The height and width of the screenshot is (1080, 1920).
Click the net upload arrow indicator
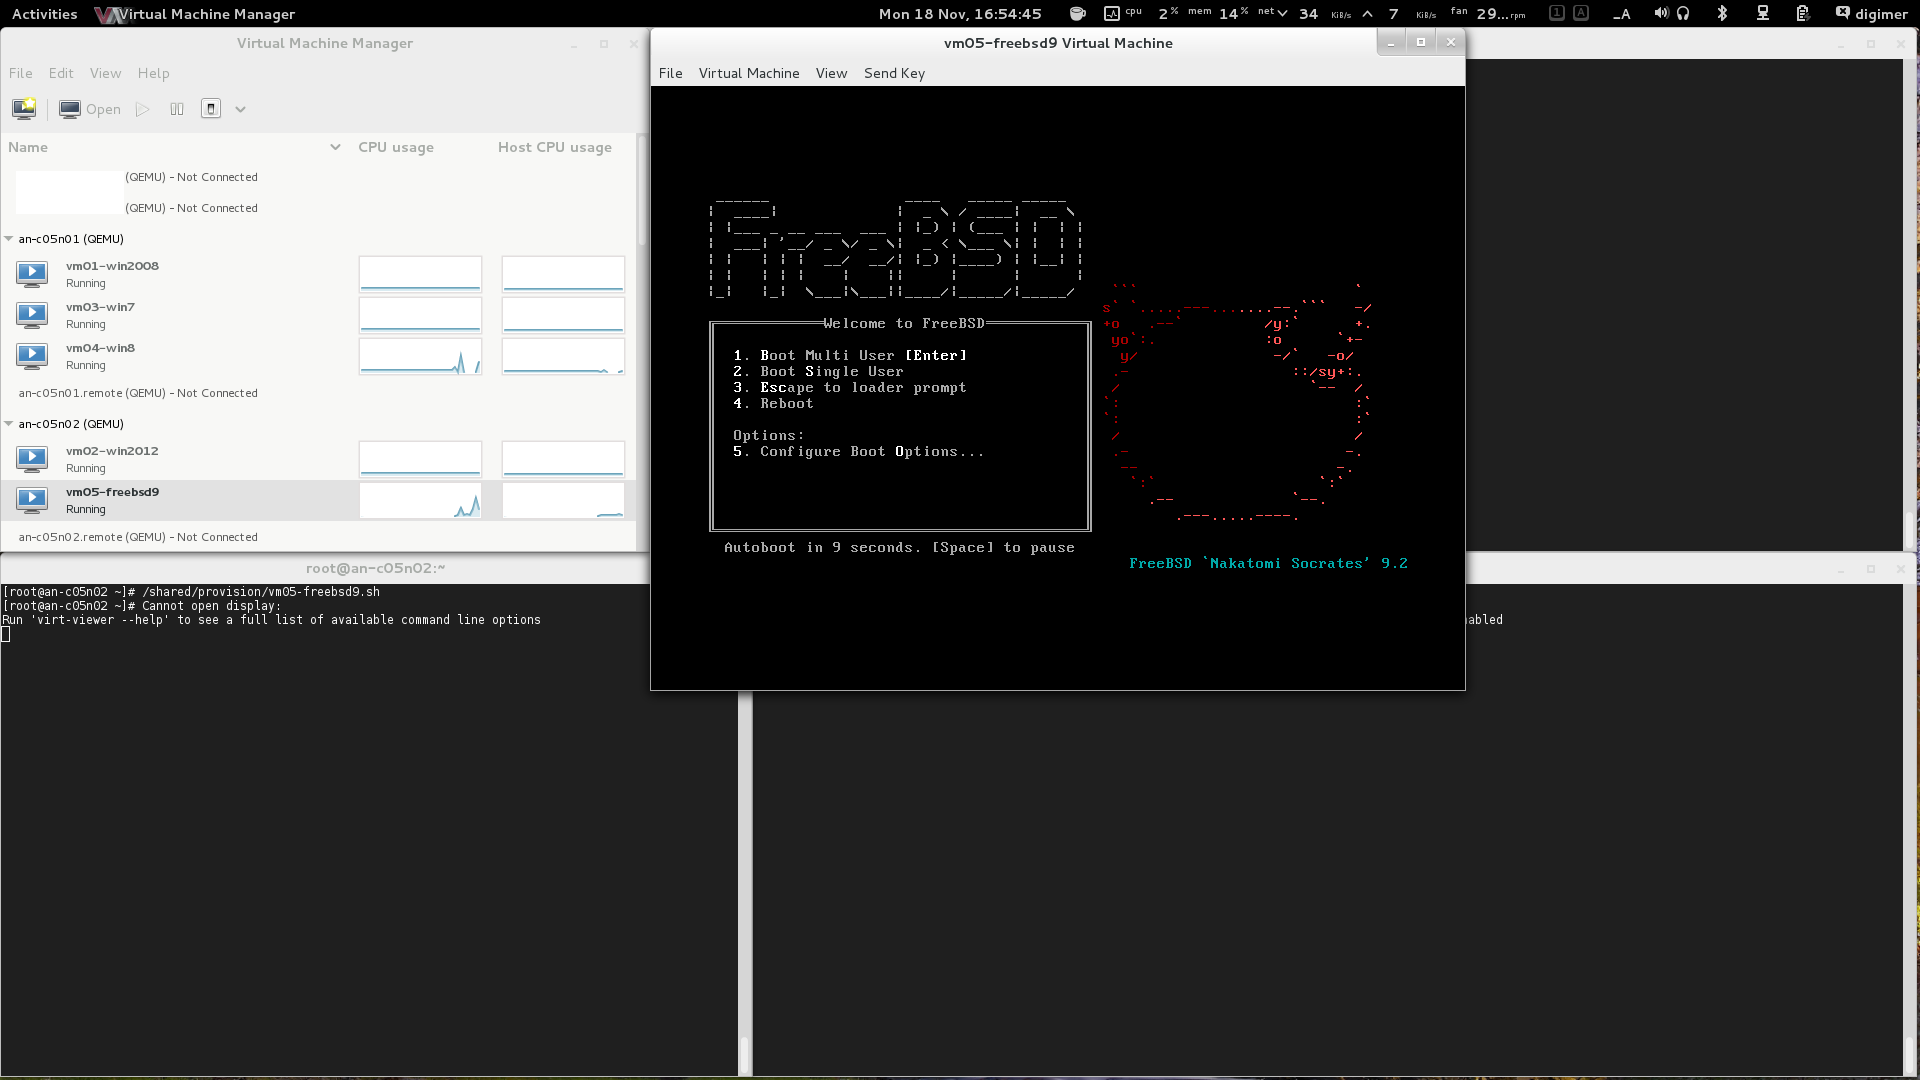(1367, 14)
